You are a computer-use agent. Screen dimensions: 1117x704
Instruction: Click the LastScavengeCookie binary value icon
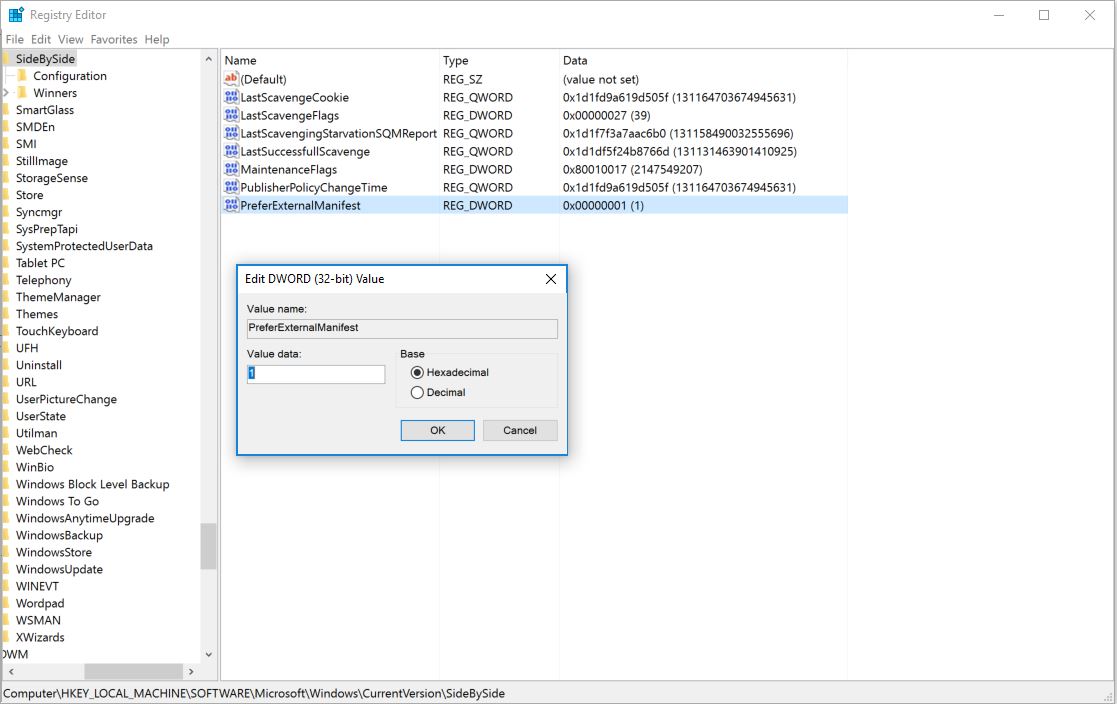(x=231, y=97)
